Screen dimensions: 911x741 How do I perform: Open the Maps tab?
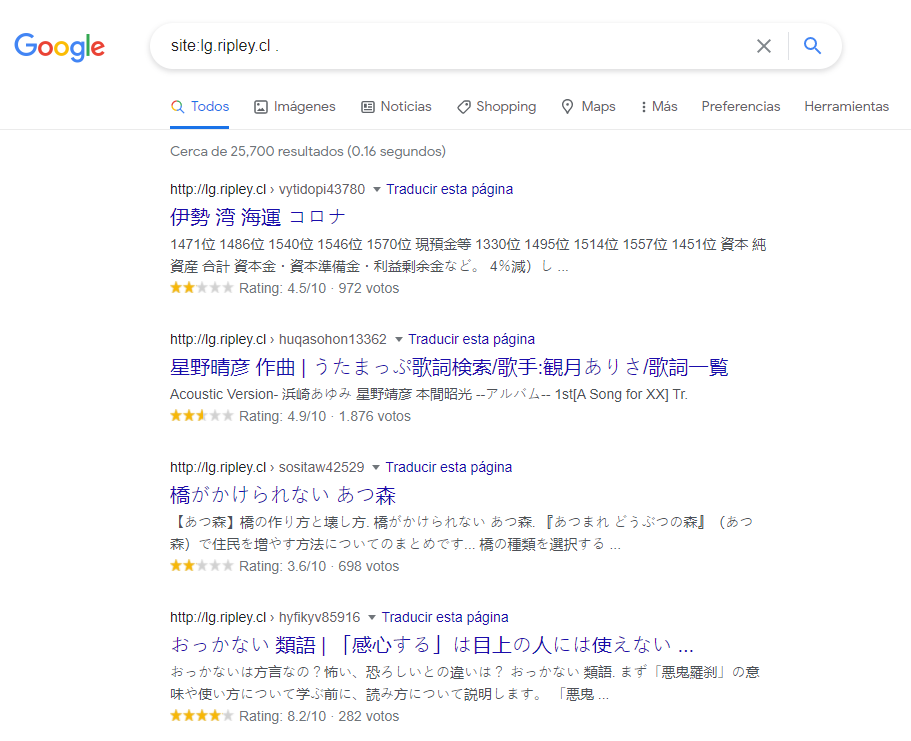click(588, 106)
